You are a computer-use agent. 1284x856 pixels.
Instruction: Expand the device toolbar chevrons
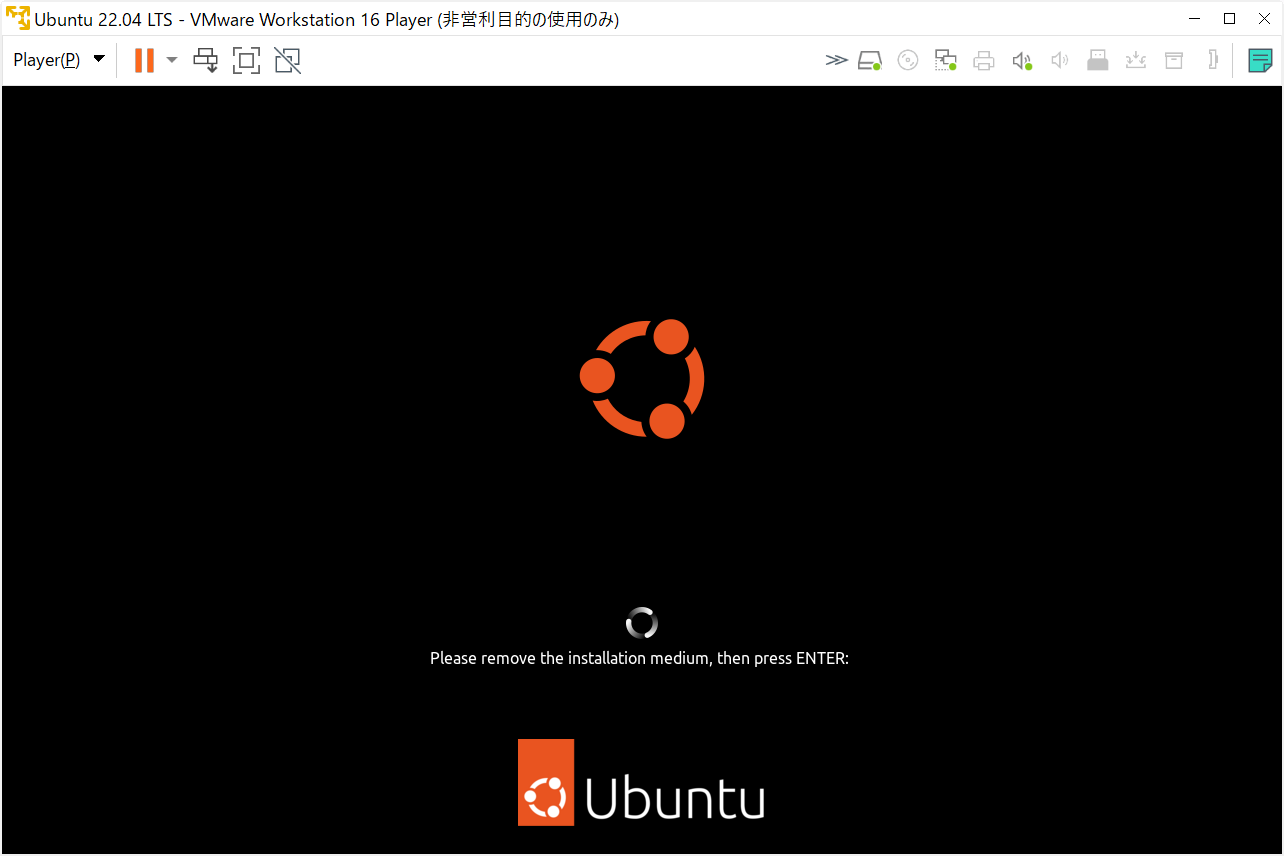point(836,61)
